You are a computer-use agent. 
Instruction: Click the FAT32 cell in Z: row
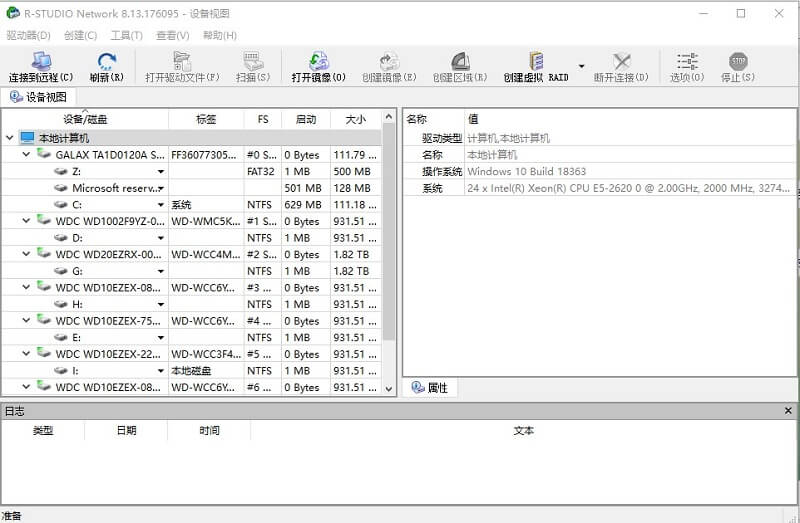pos(263,171)
